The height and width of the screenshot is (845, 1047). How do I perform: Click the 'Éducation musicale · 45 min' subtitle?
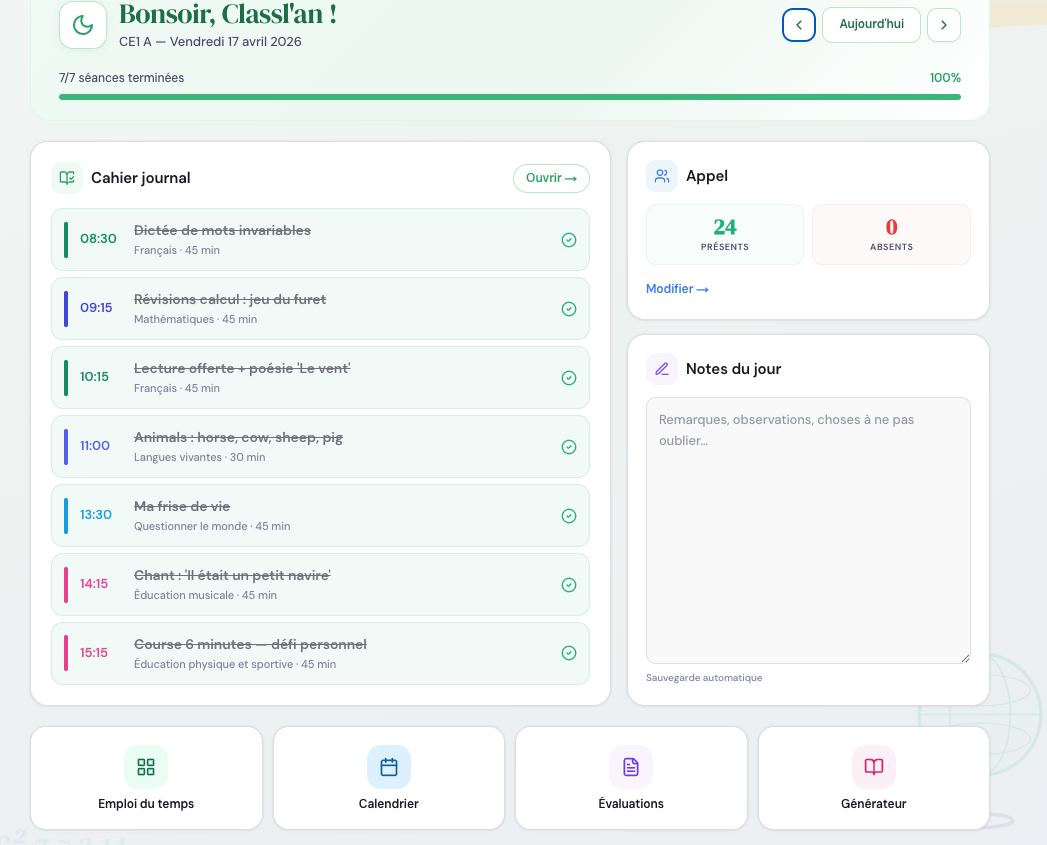point(205,595)
